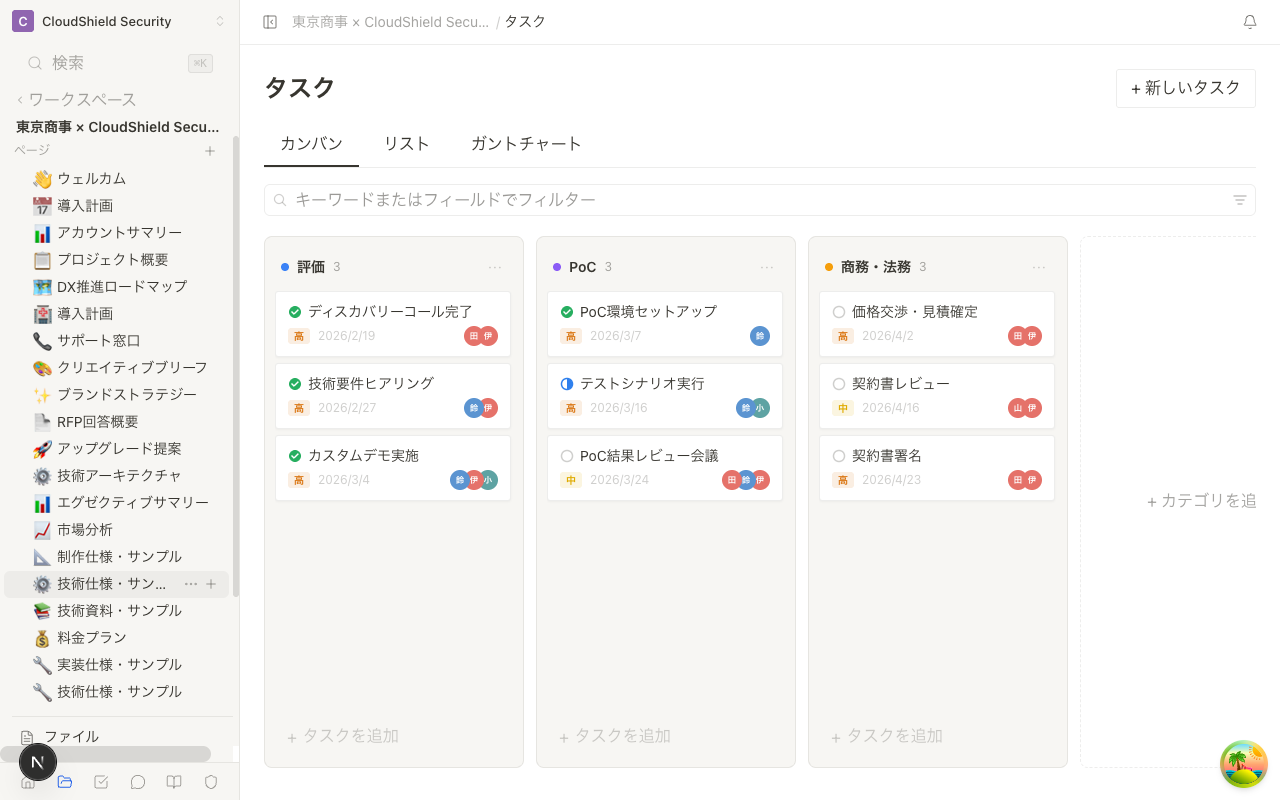Create a task with the 新しいタスク button
Viewport: 1280px width, 800px height.
point(1185,88)
